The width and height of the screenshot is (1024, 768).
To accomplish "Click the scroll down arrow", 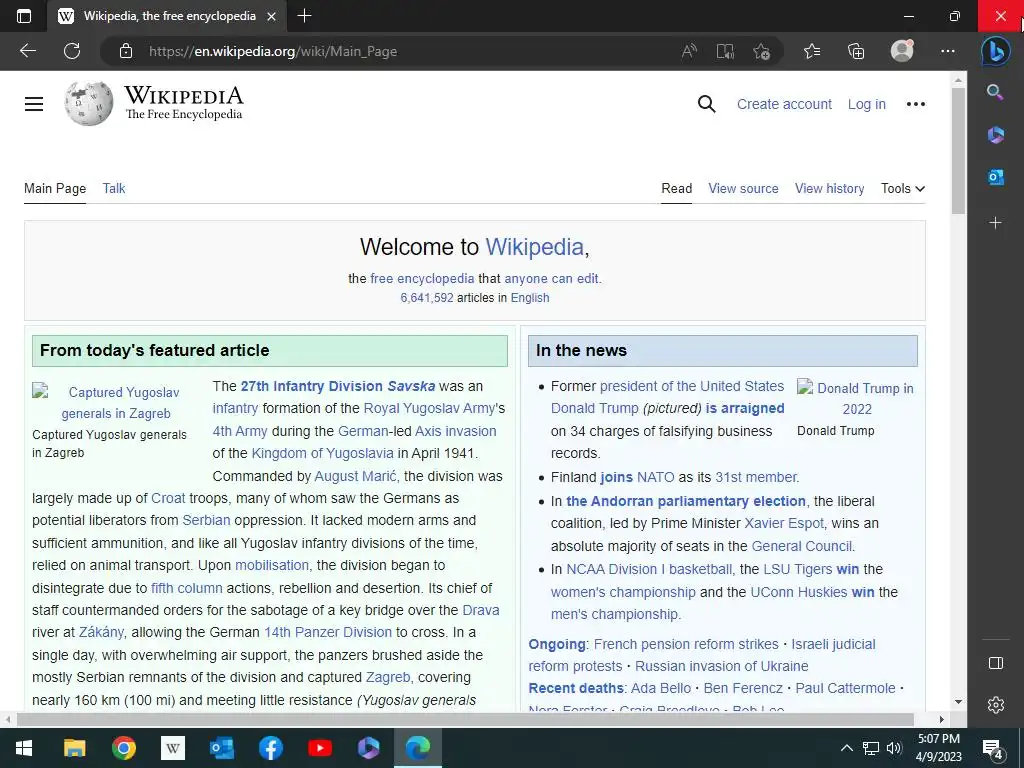I will [x=958, y=702].
